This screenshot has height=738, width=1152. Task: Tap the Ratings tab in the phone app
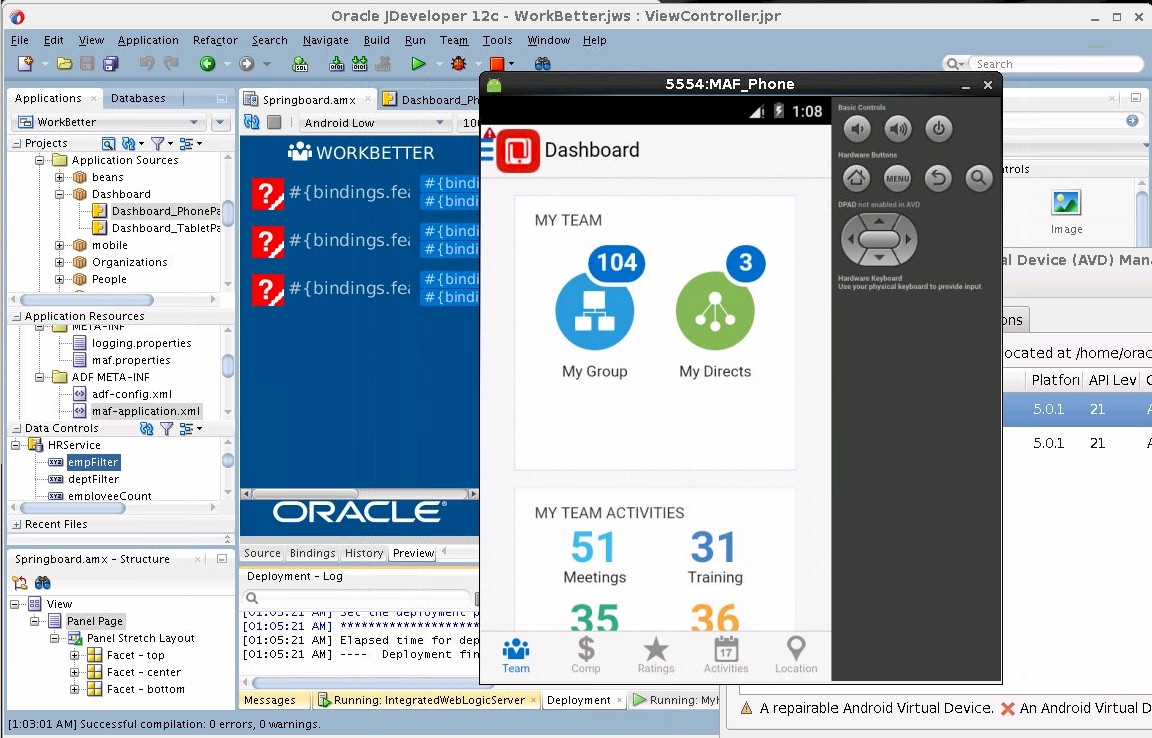655,654
